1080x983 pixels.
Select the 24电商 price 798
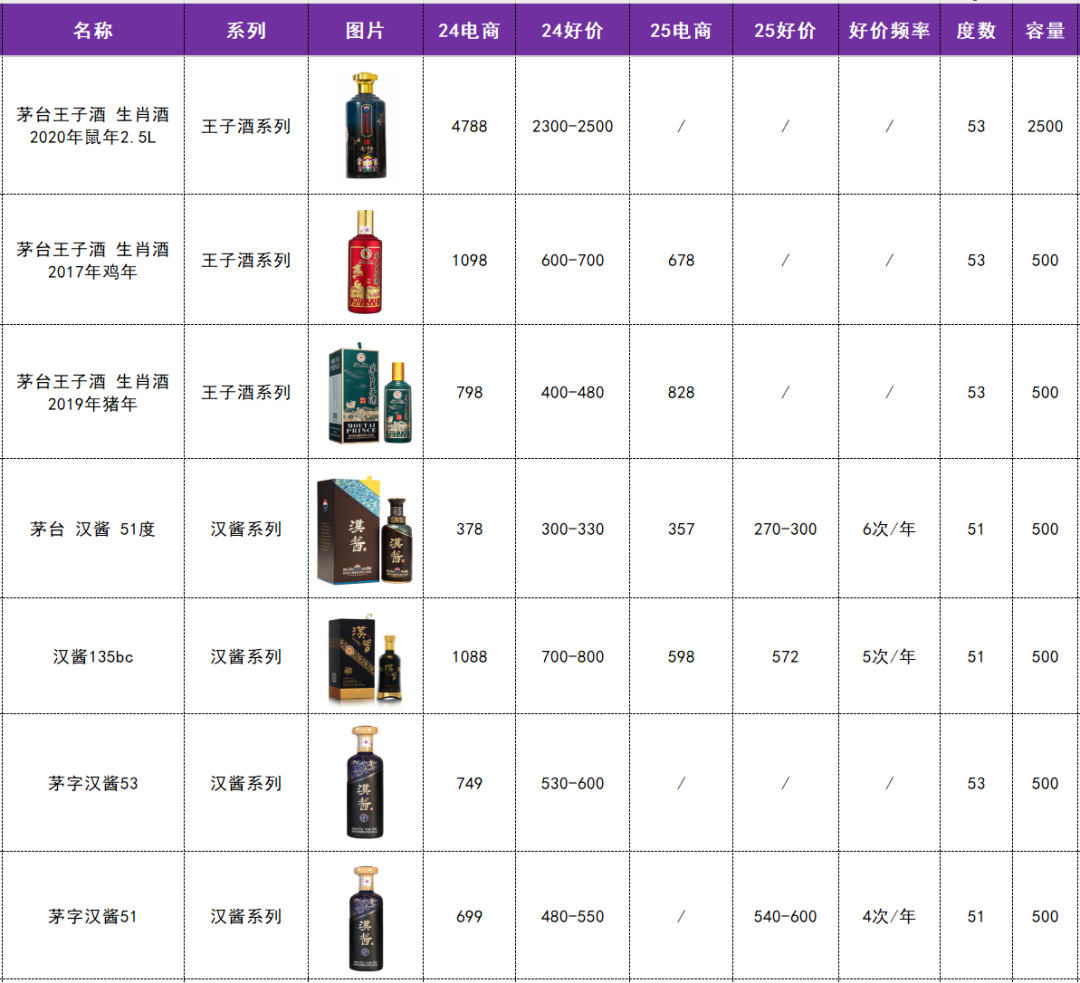[469, 393]
